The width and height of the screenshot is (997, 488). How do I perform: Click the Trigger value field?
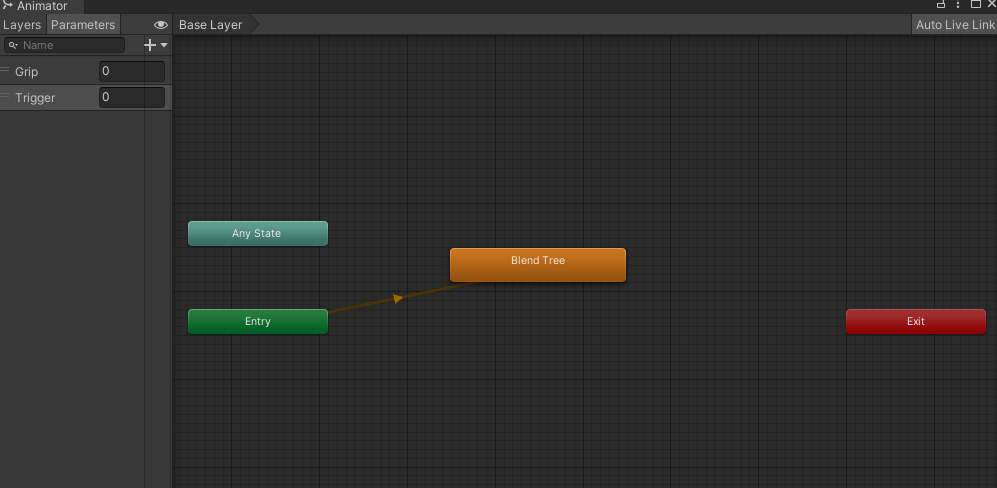(132, 97)
